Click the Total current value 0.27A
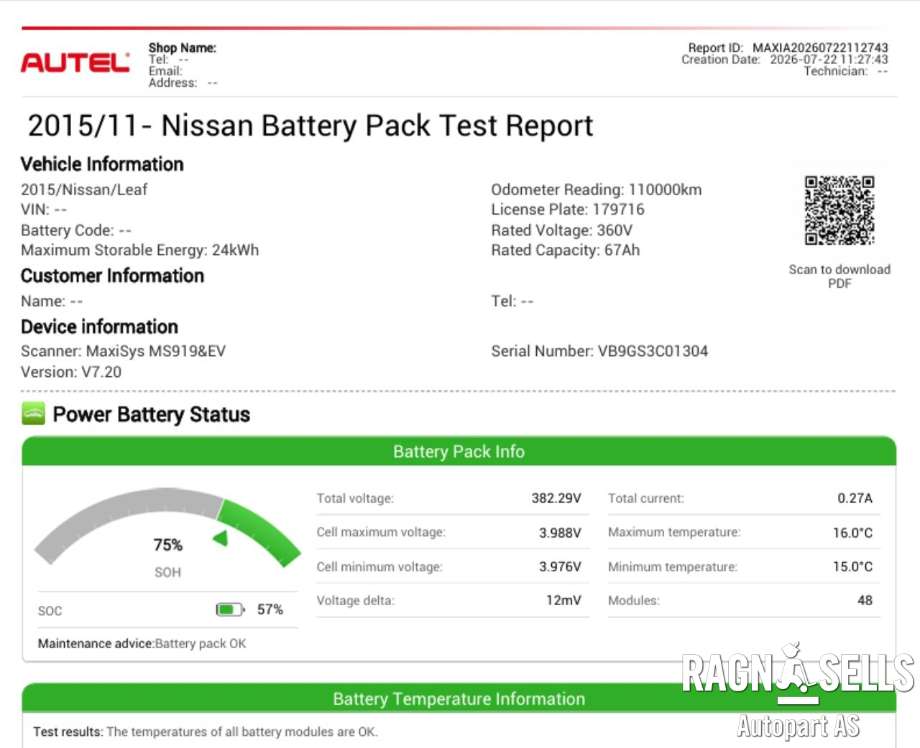This screenshot has height=748, width=920. click(855, 498)
